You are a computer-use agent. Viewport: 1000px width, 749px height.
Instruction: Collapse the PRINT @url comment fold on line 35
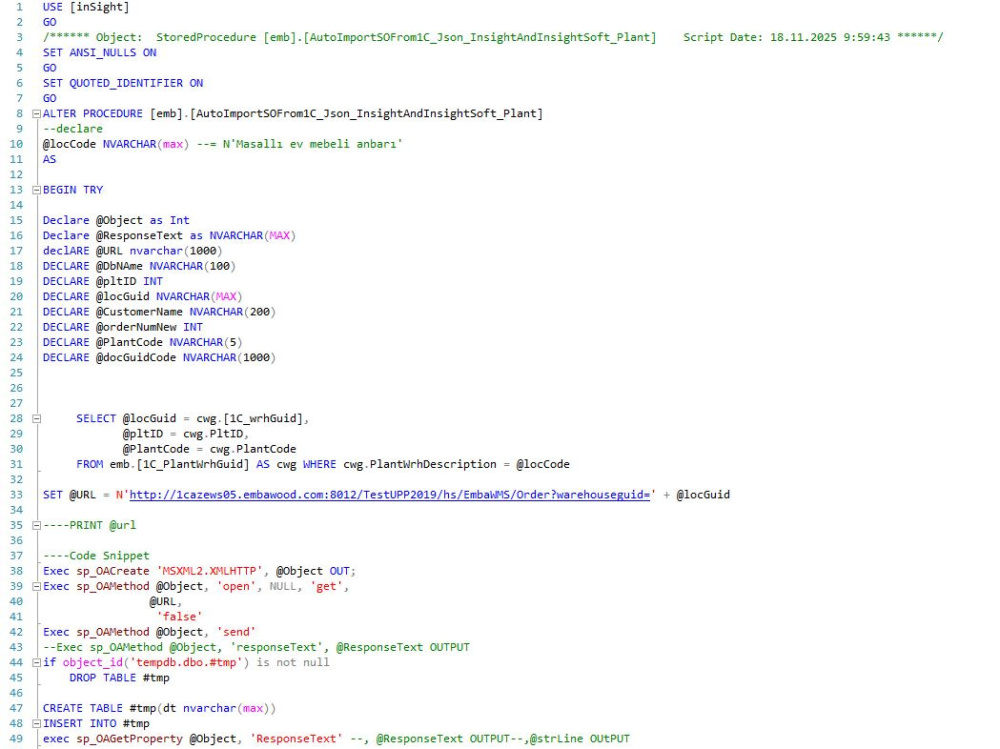[36, 526]
